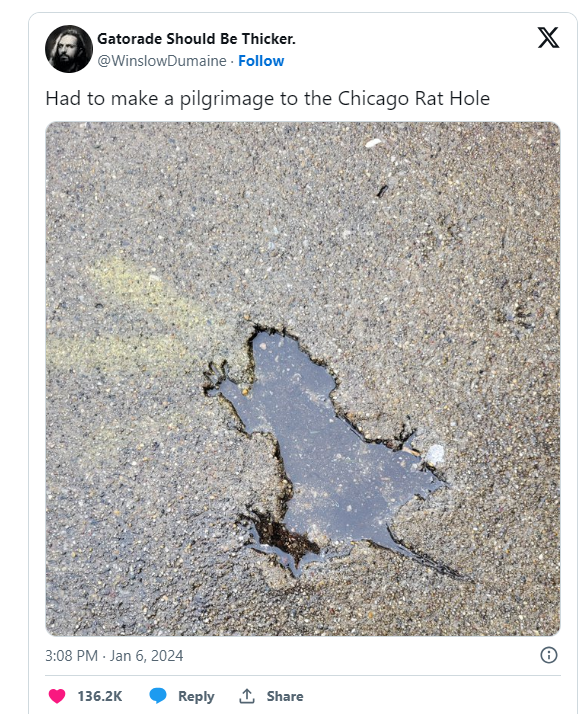
Task: Click the 136.2K likes count
Action: [100, 696]
